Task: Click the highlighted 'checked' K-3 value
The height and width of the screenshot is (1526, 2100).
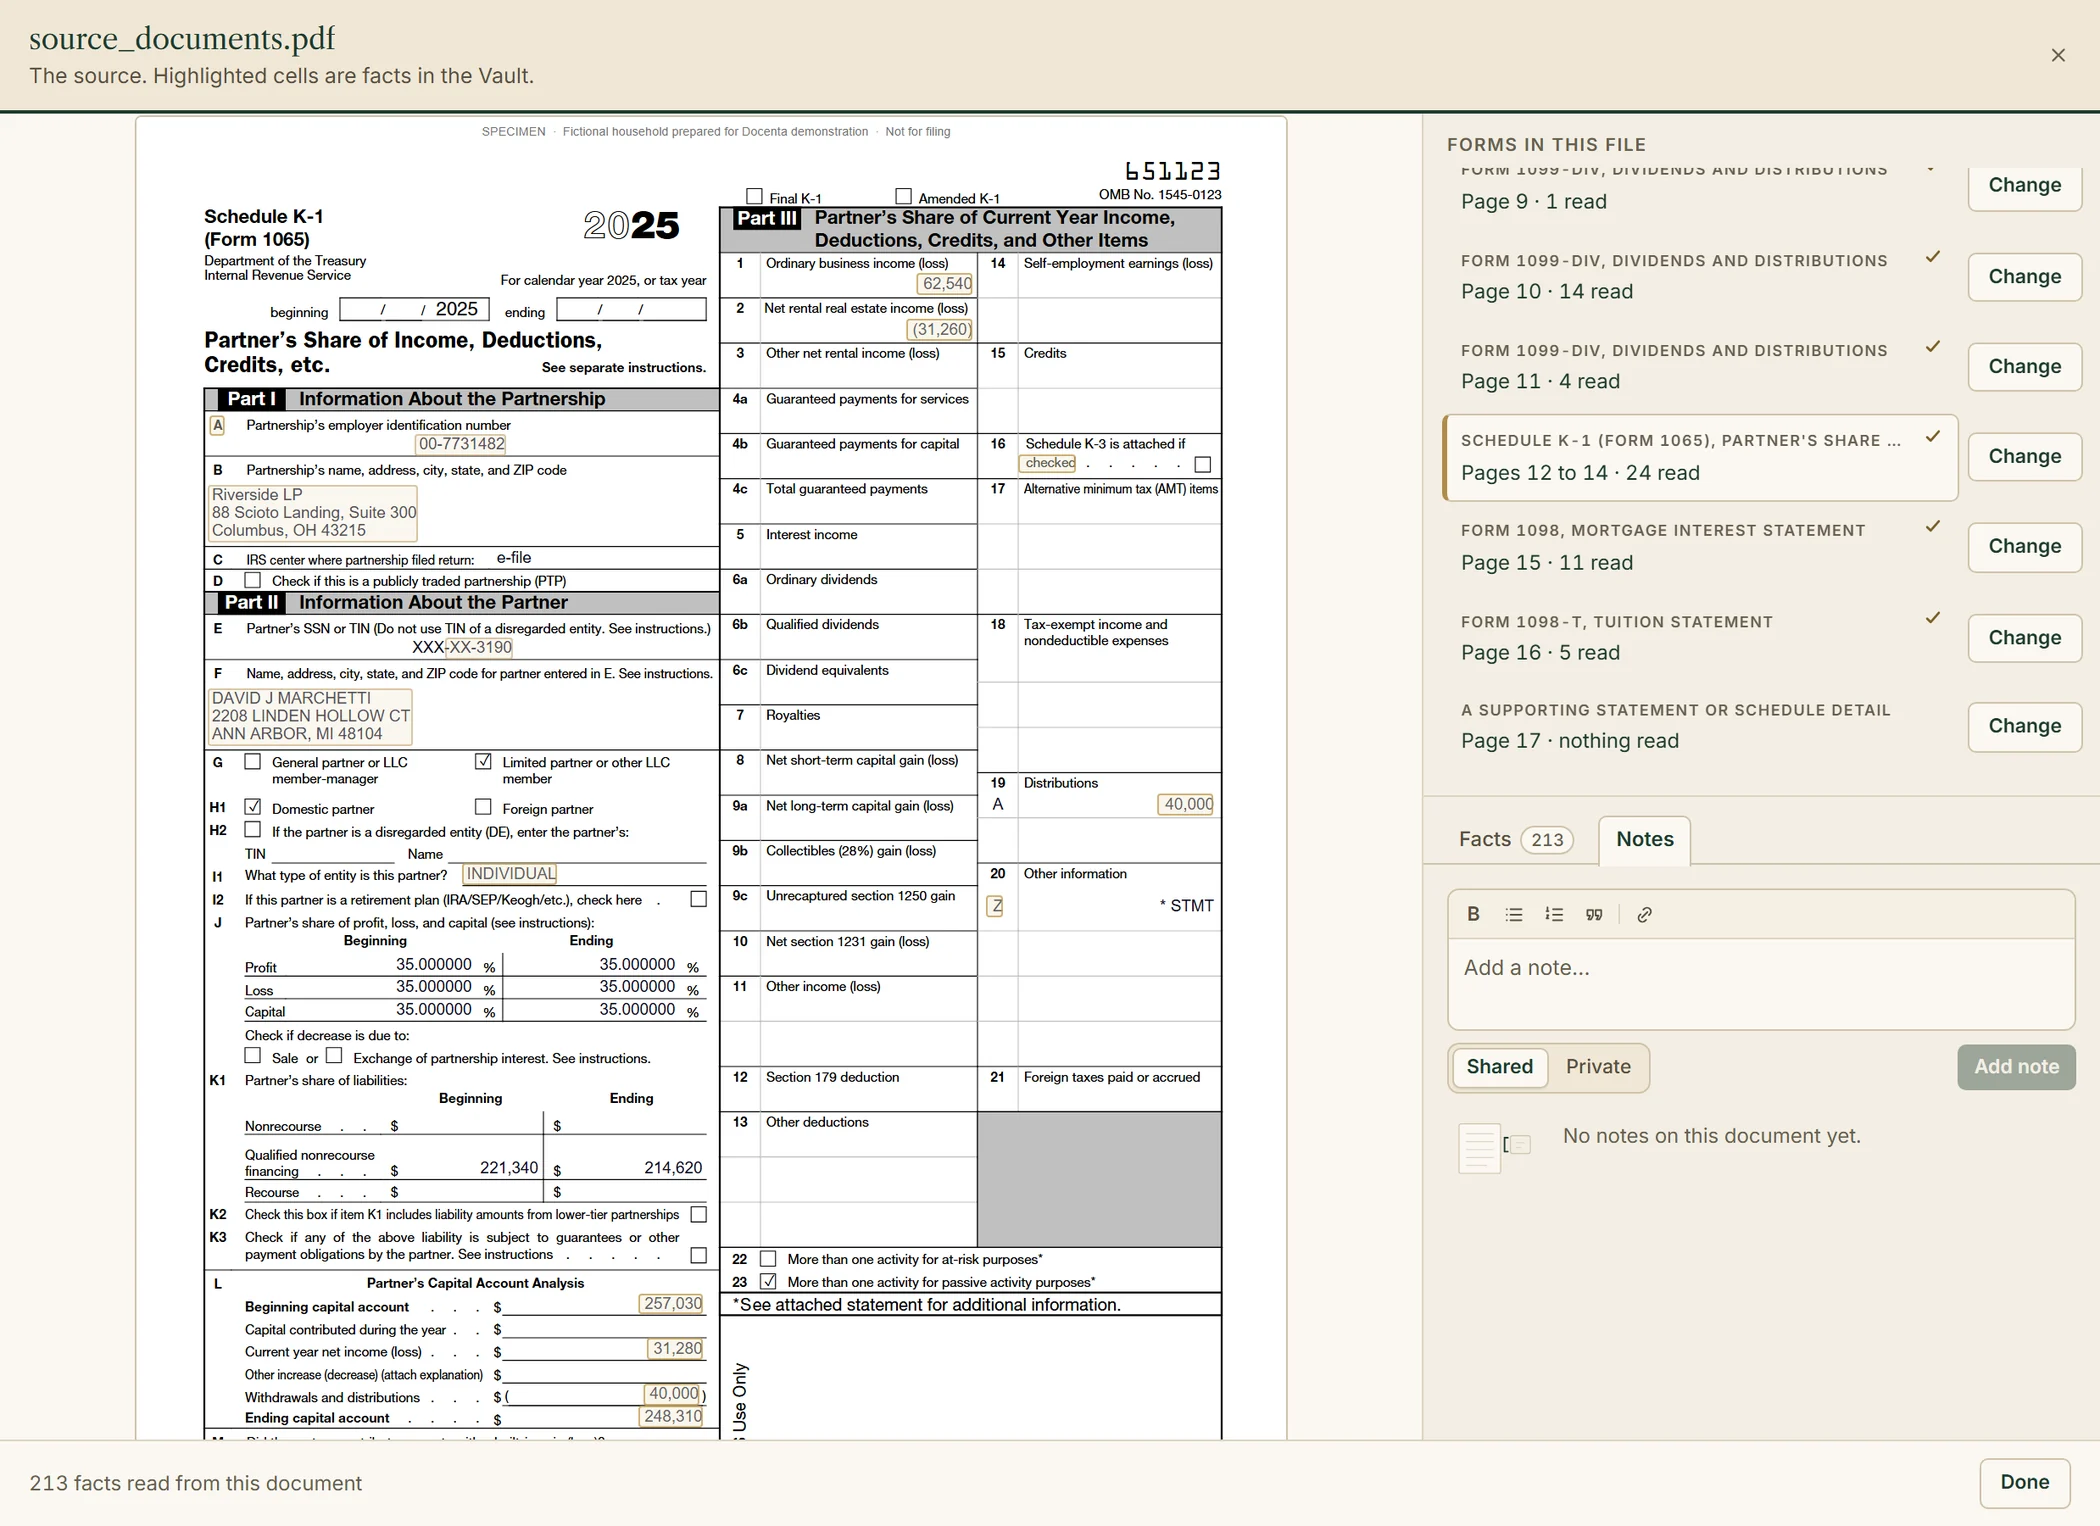Action: [1048, 463]
